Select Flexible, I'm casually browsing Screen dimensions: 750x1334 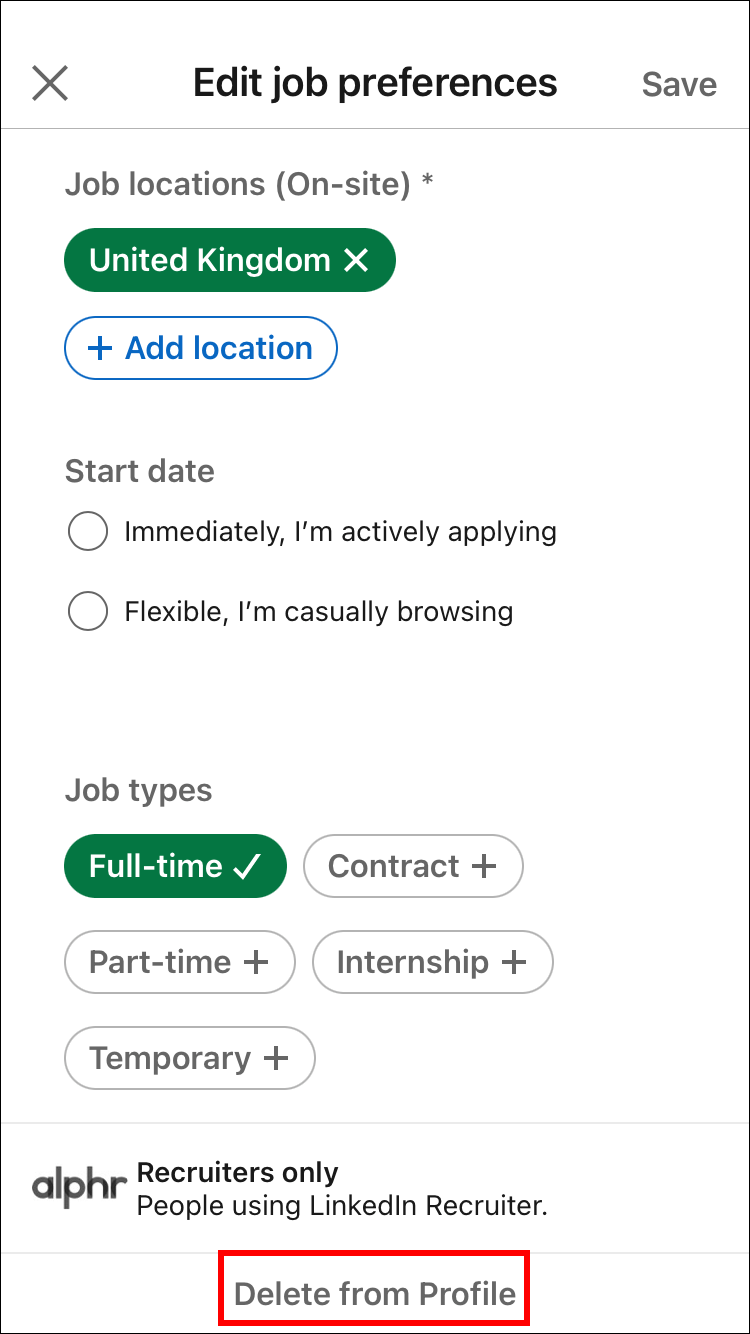pyautogui.click(x=88, y=611)
